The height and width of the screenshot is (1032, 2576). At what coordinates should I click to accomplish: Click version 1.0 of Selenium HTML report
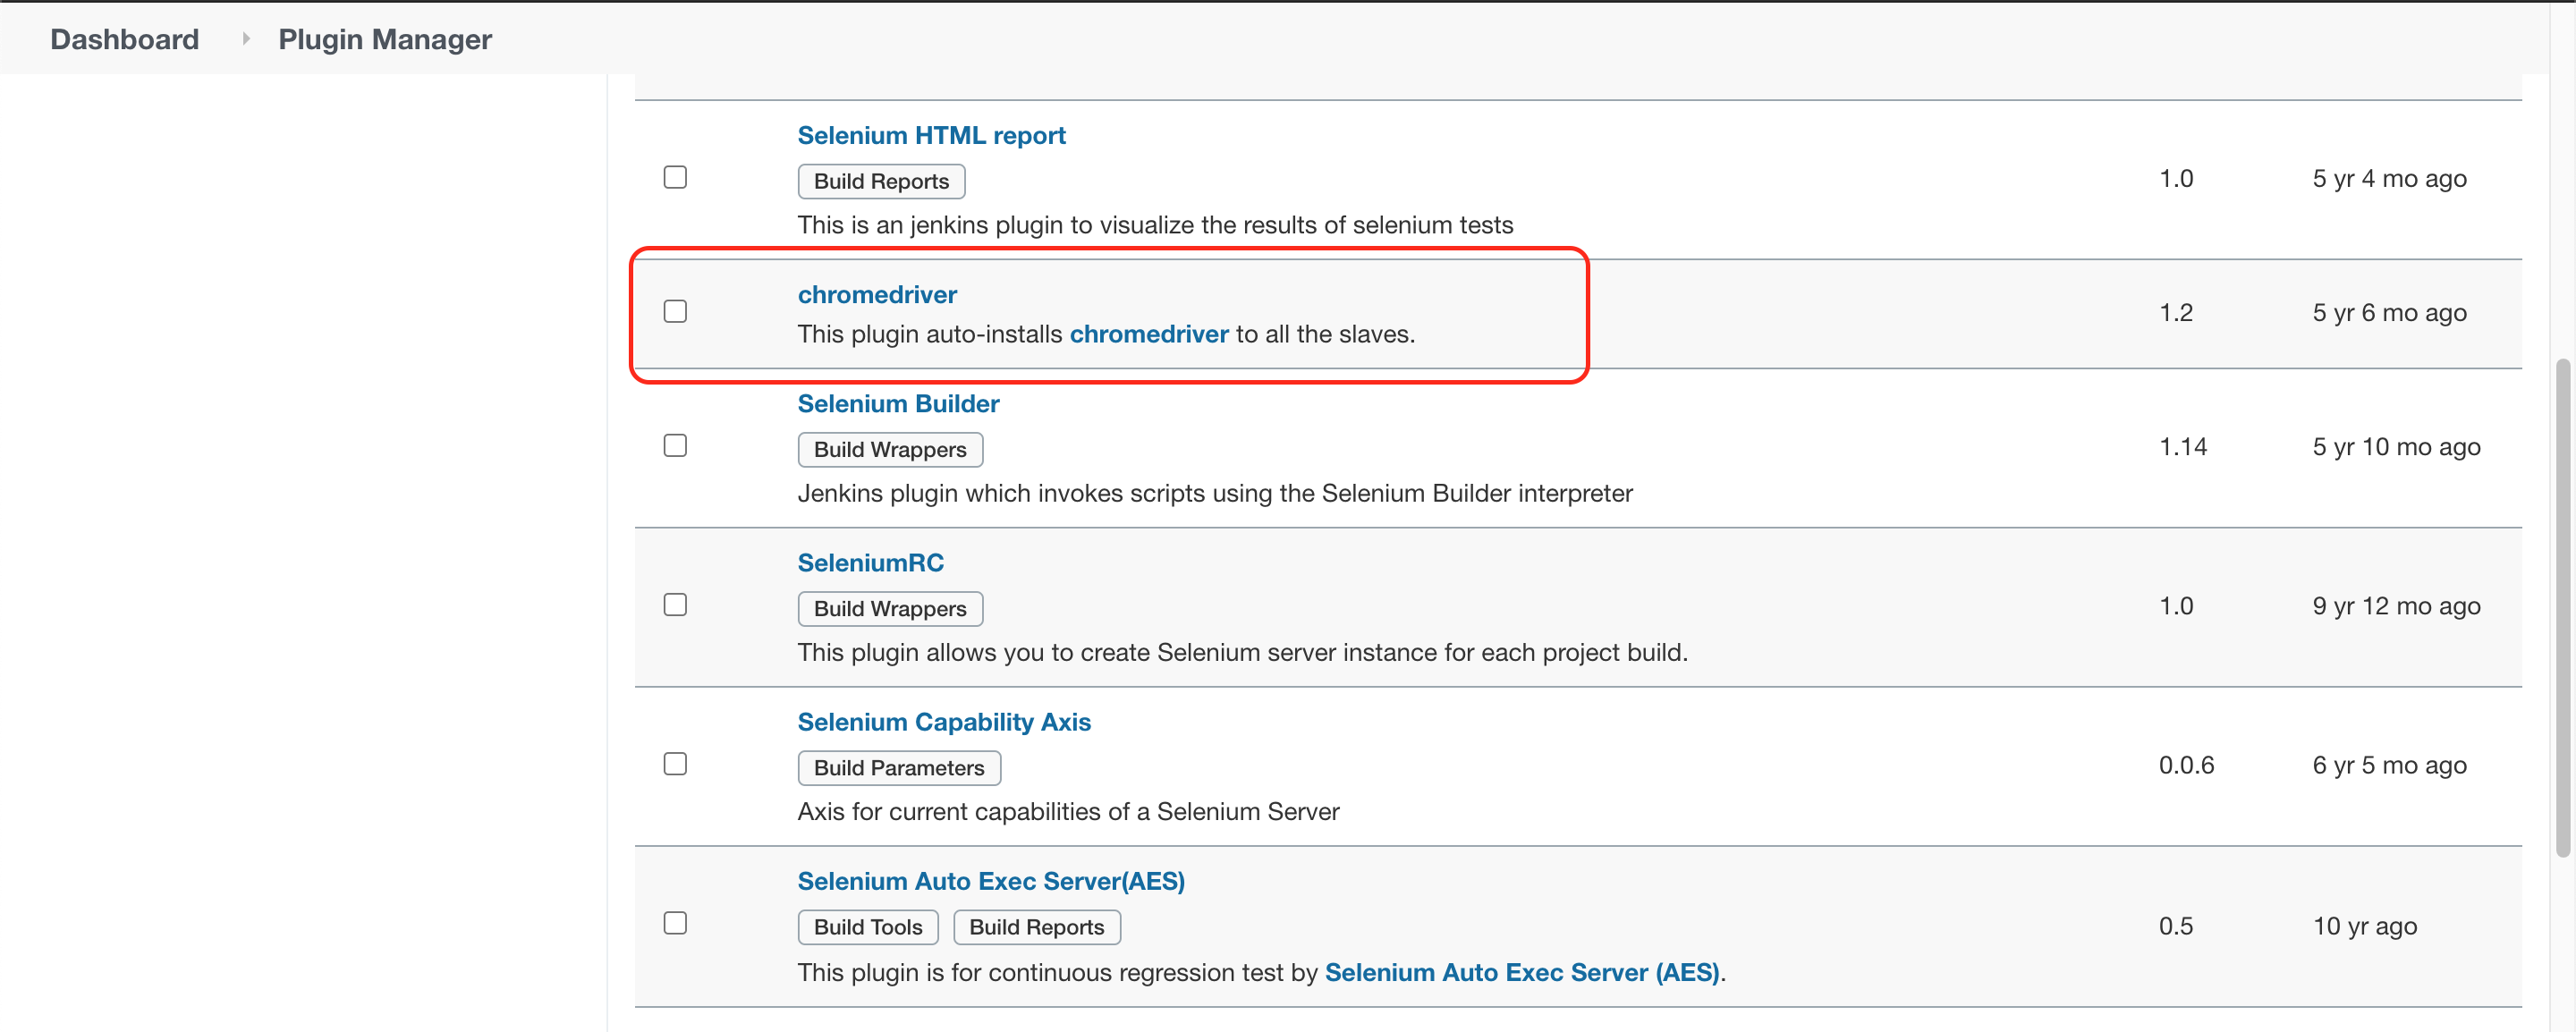pyautogui.click(x=2175, y=178)
